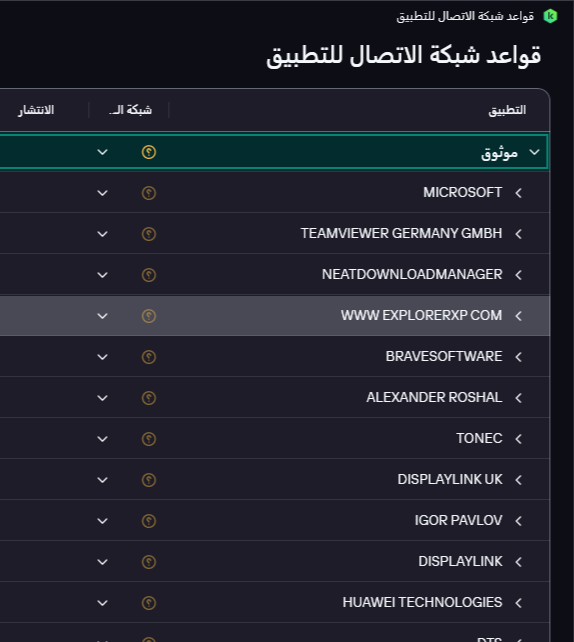Viewport: 574px width, 642px height.
Task: Select the موثوق group label
Action: pos(499,153)
